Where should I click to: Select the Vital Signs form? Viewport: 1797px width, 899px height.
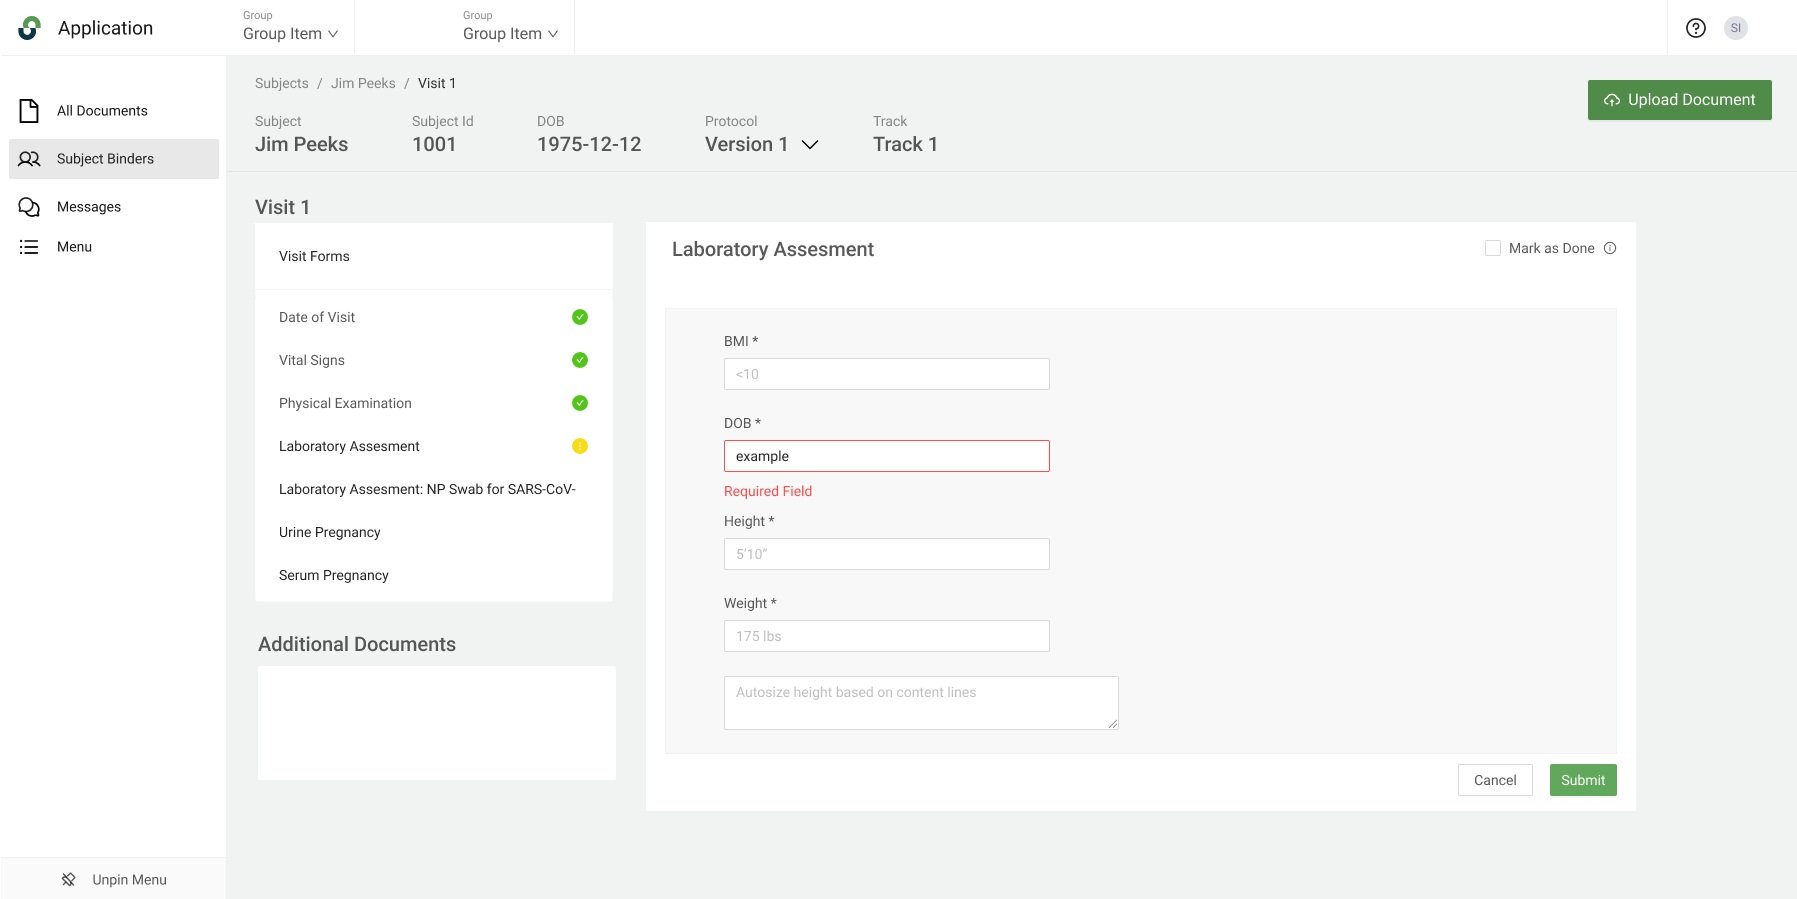[434, 360]
